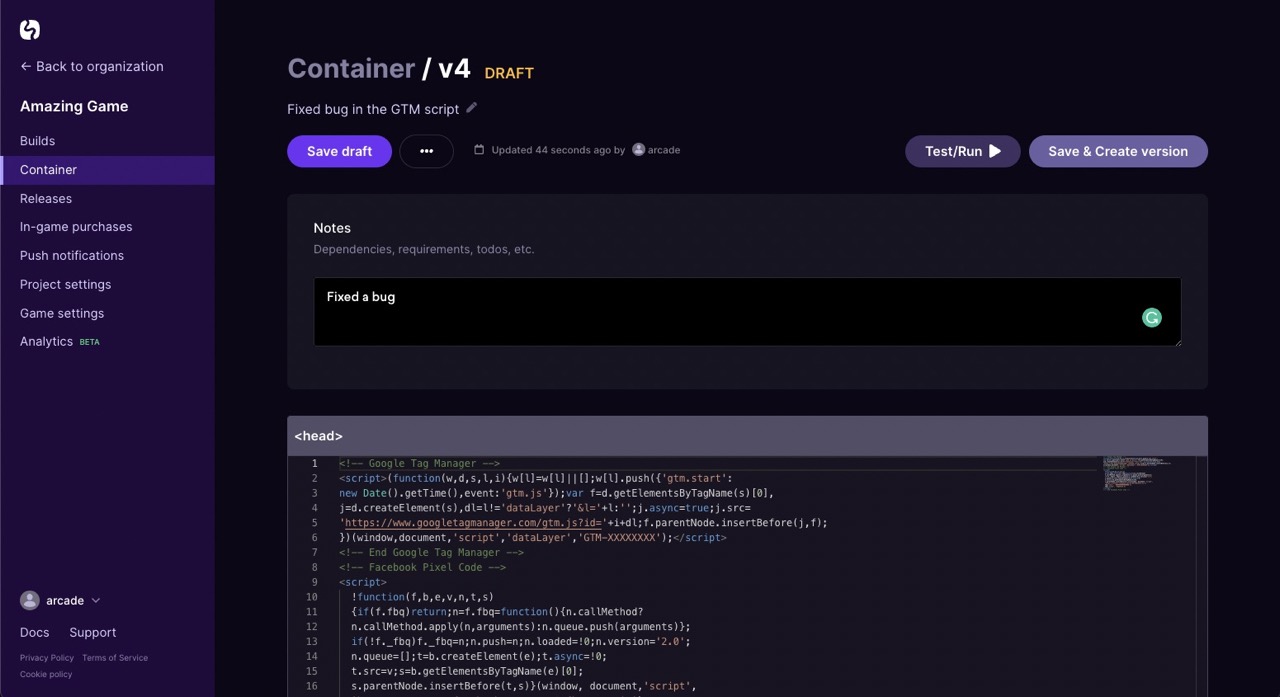Open the Support link
Viewport: 1280px width, 697px height.
click(x=92, y=632)
